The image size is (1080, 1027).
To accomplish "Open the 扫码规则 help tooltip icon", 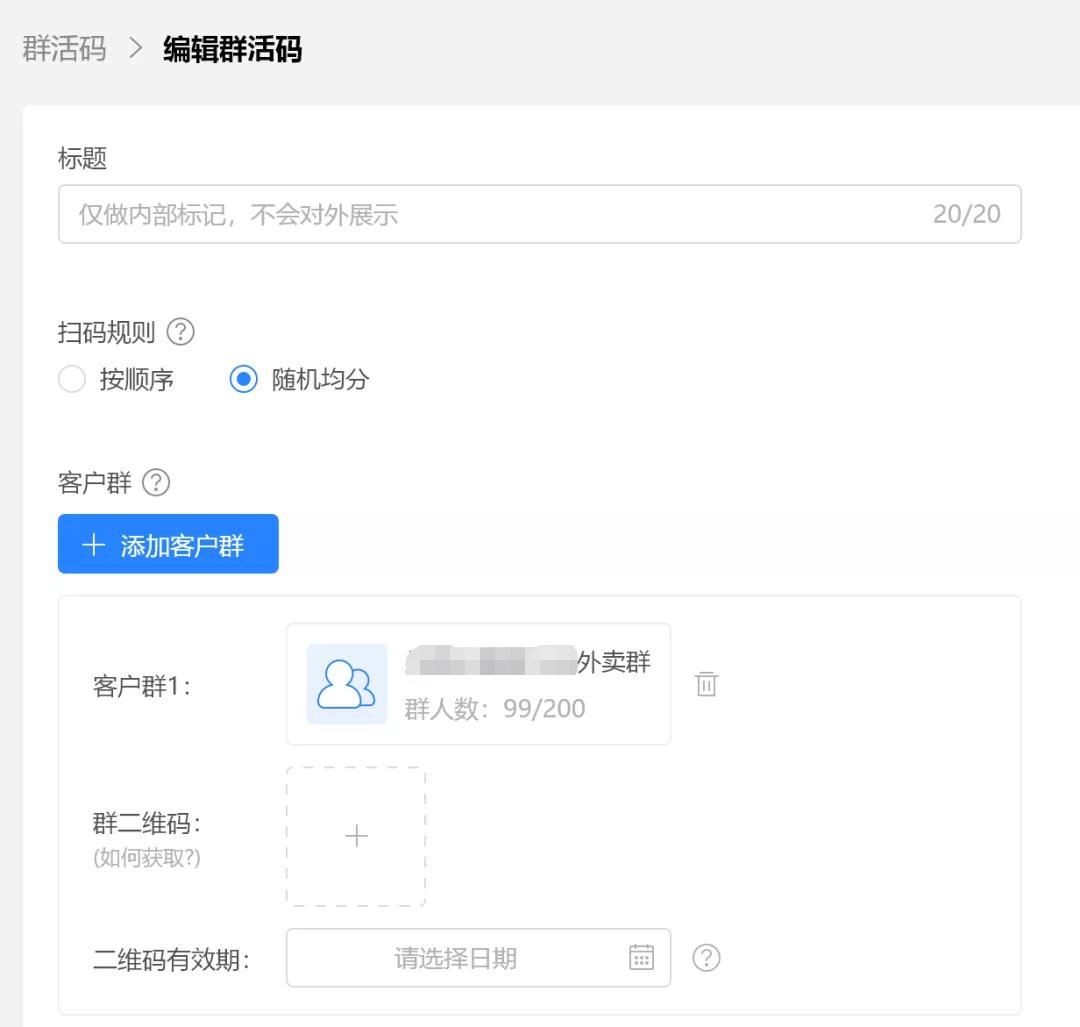I will pos(181,333).
